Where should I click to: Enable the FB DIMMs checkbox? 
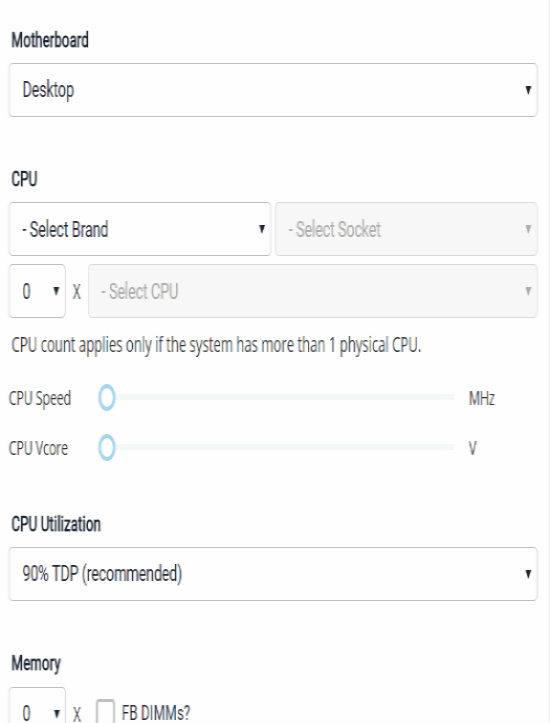105,712
